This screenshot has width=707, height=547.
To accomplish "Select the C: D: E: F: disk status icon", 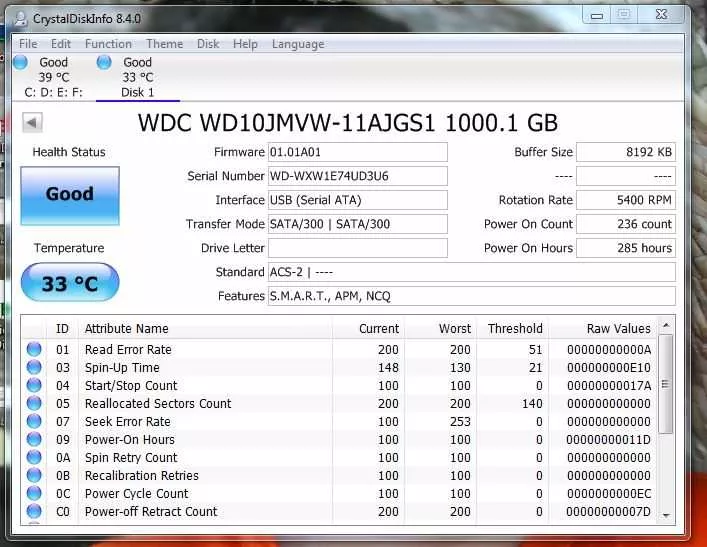I will click(20, 63).
